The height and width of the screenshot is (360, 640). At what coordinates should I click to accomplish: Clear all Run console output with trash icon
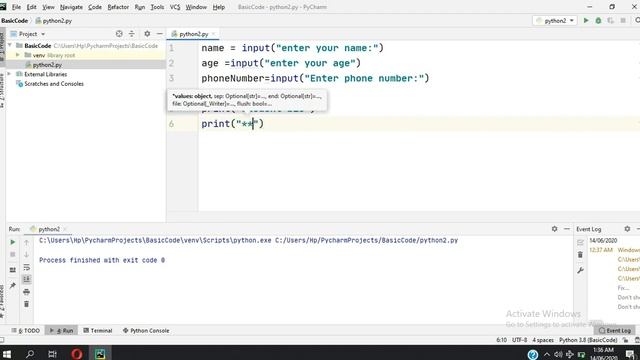click(x=27, y=304)
